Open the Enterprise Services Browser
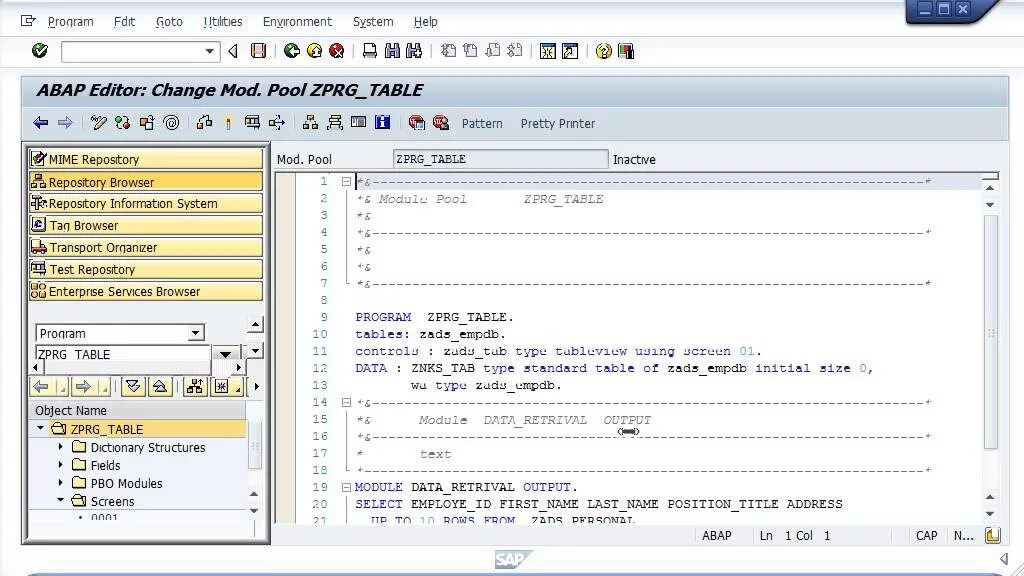 click(x=146, y=291)
